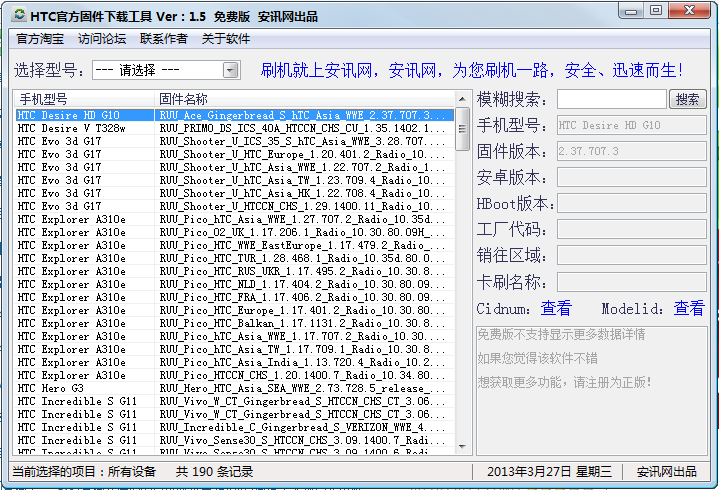Sort by the 手机型号 column header

point(85,99)
